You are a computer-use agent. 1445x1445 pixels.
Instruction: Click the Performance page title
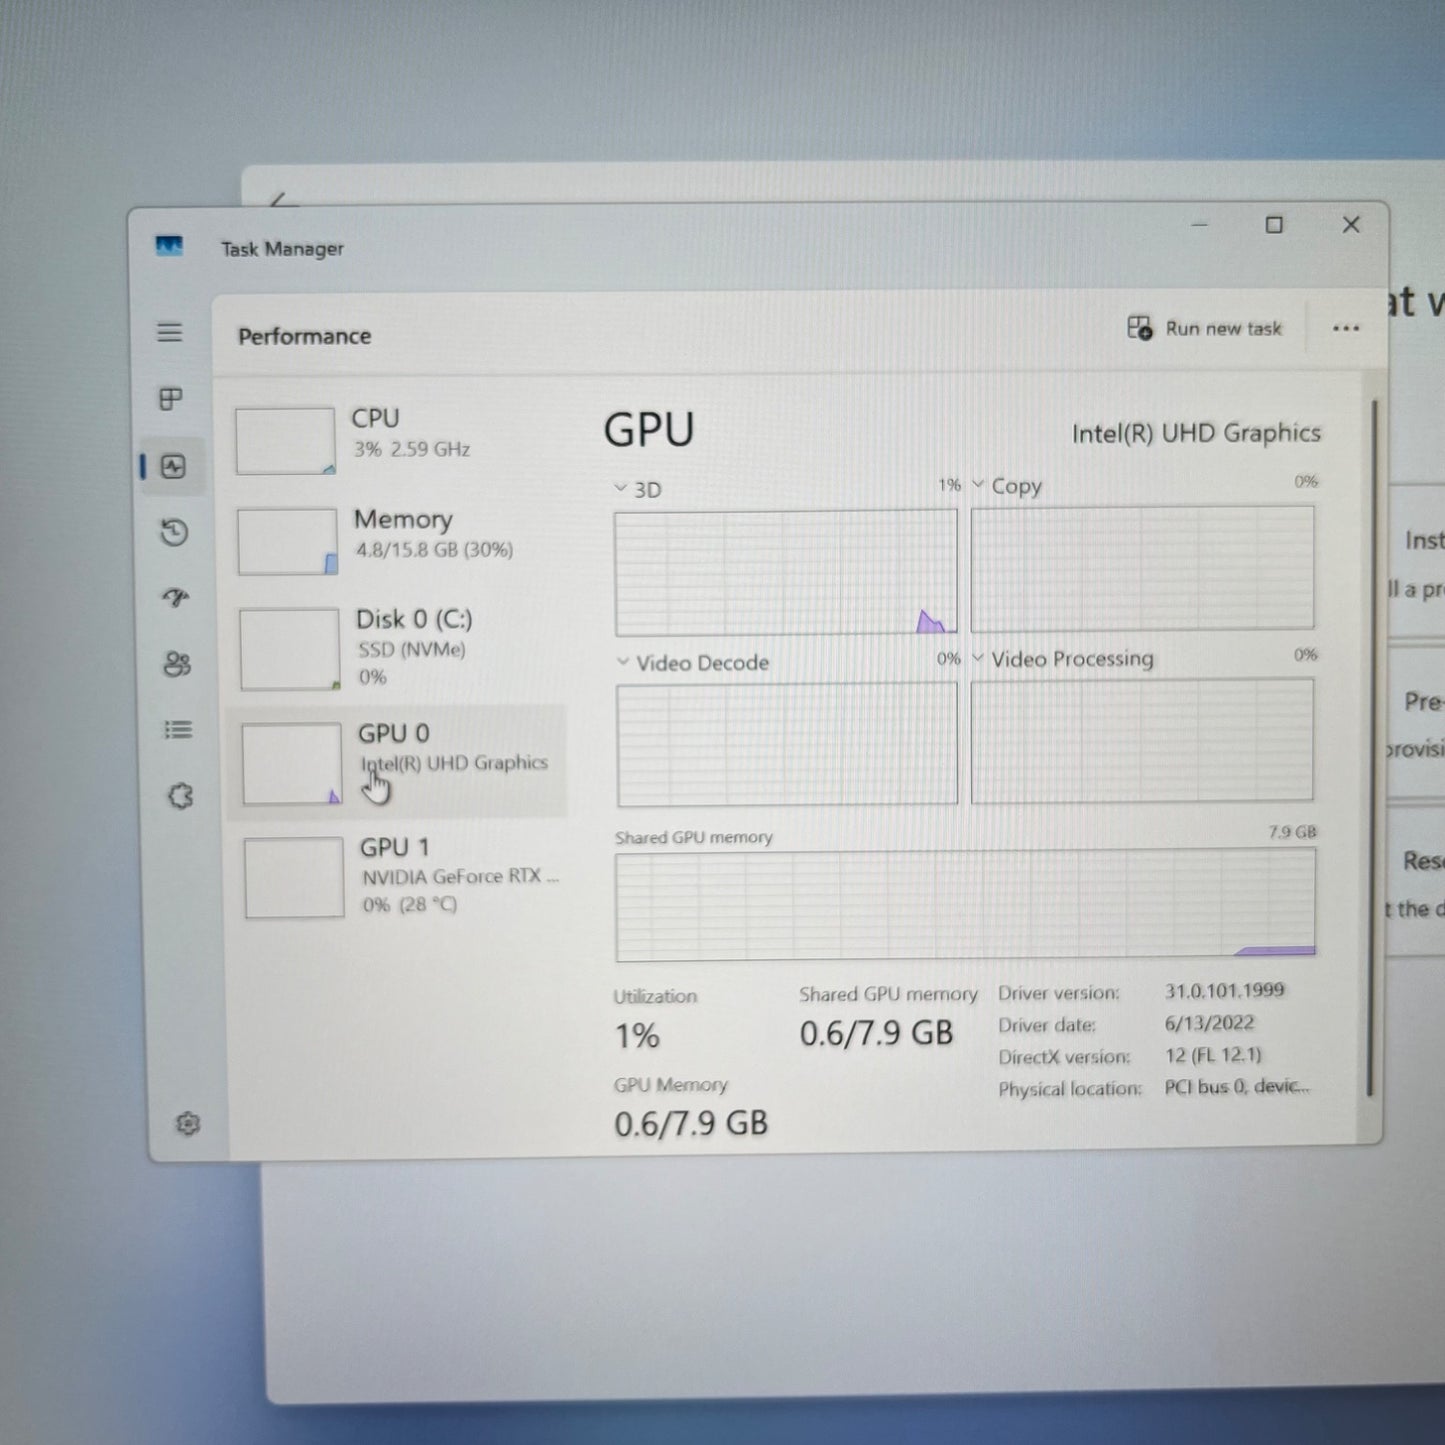point(304,336)
